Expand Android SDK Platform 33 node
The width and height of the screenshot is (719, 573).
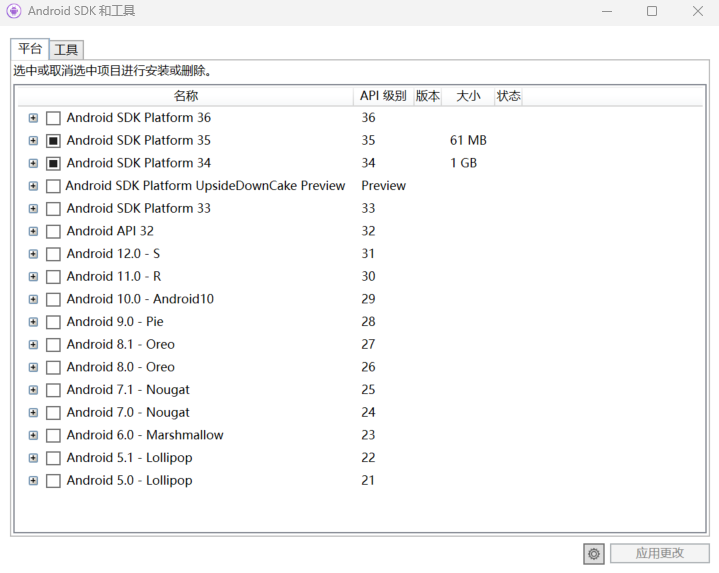click(x=33, y=209)
